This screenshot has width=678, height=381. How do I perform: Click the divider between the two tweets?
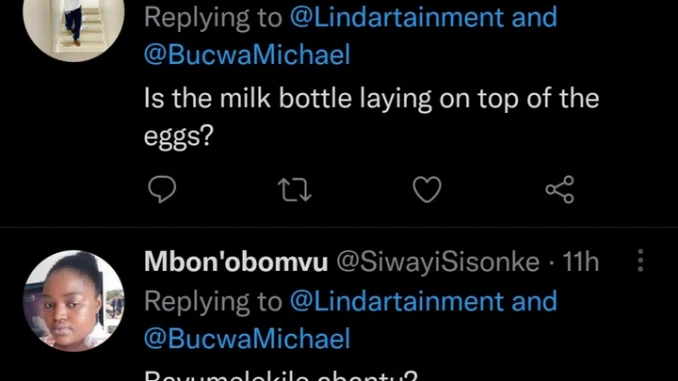[339, 227]
